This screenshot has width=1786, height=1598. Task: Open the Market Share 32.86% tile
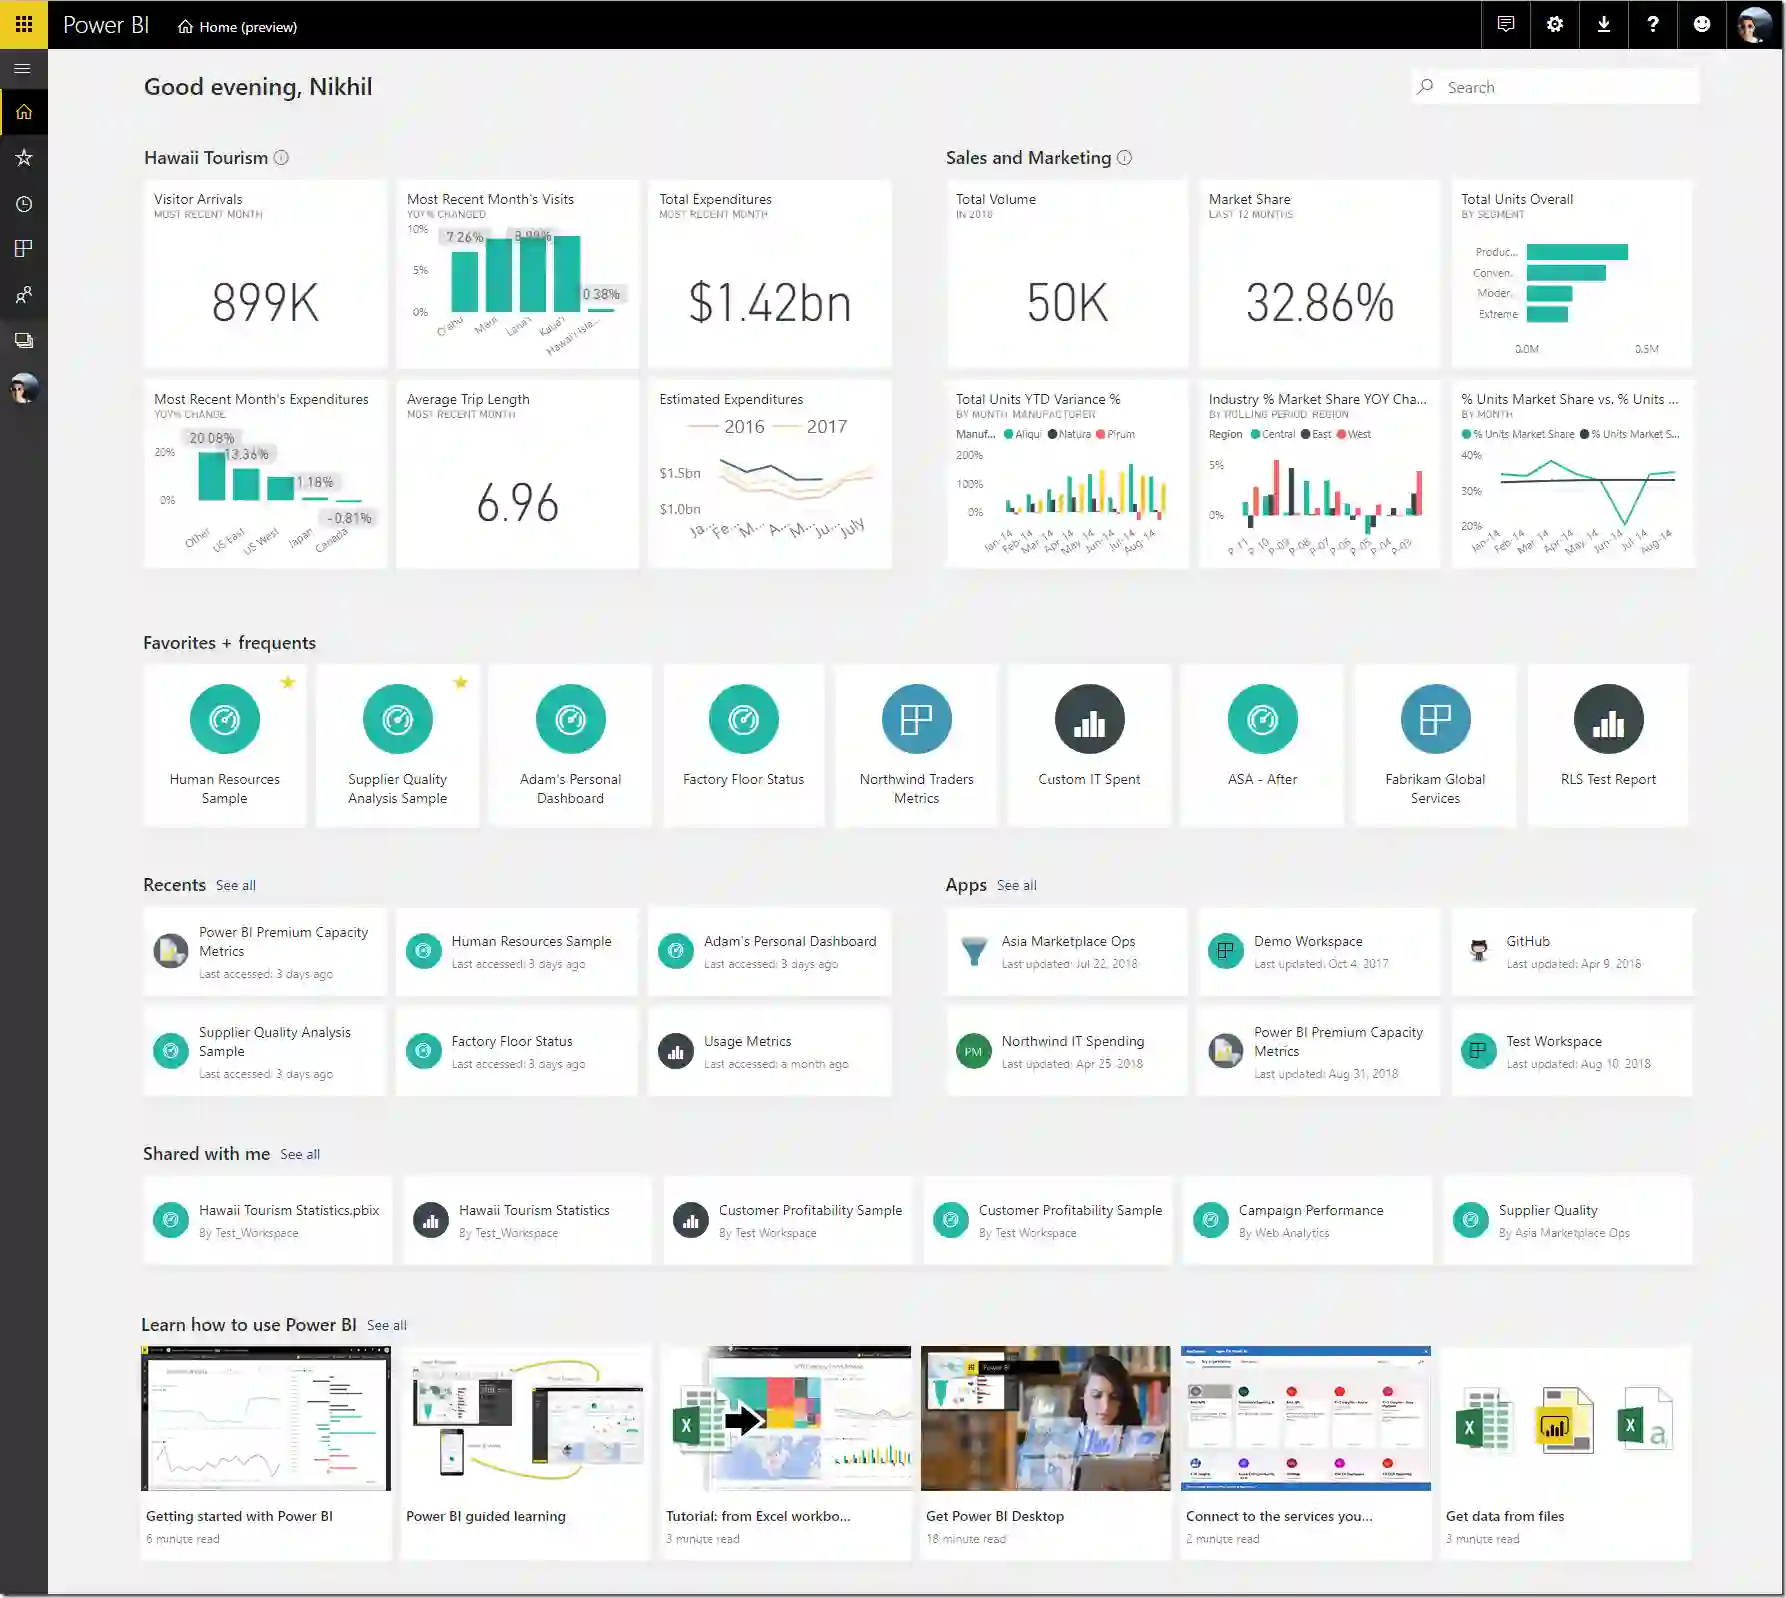(1319, 274)
